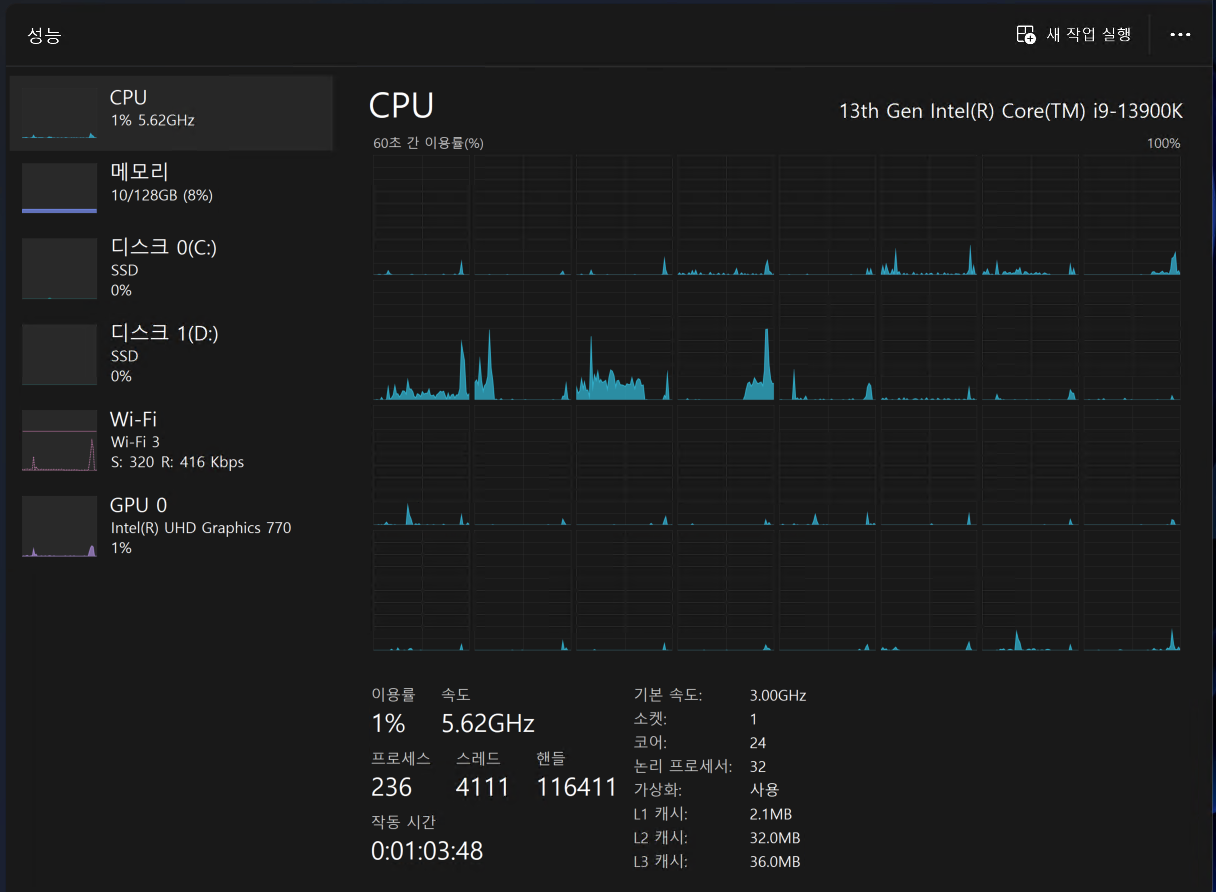Click the 새 작업 실행 button label
This screenshot has width=1216, height=892.
click(x=1089, y=35)
